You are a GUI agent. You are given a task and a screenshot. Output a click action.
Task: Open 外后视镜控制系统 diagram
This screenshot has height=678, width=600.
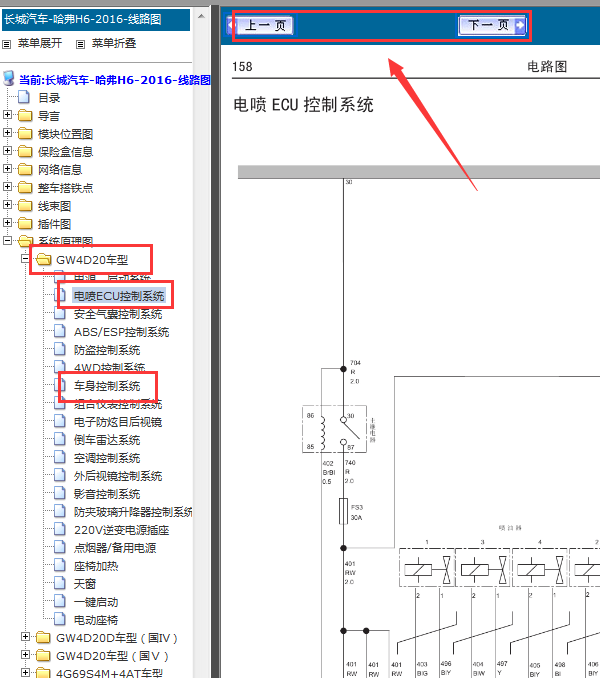[x=118, y=476]
